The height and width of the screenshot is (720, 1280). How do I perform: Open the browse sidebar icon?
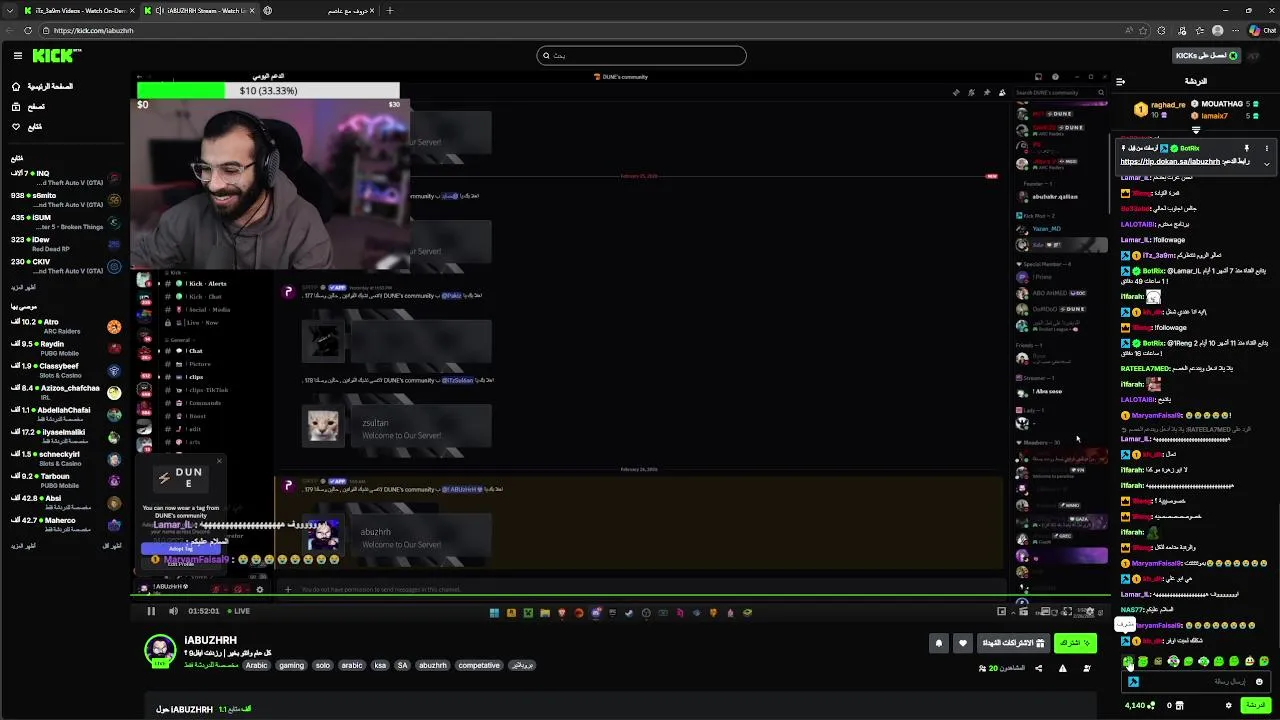coord(16,106)
